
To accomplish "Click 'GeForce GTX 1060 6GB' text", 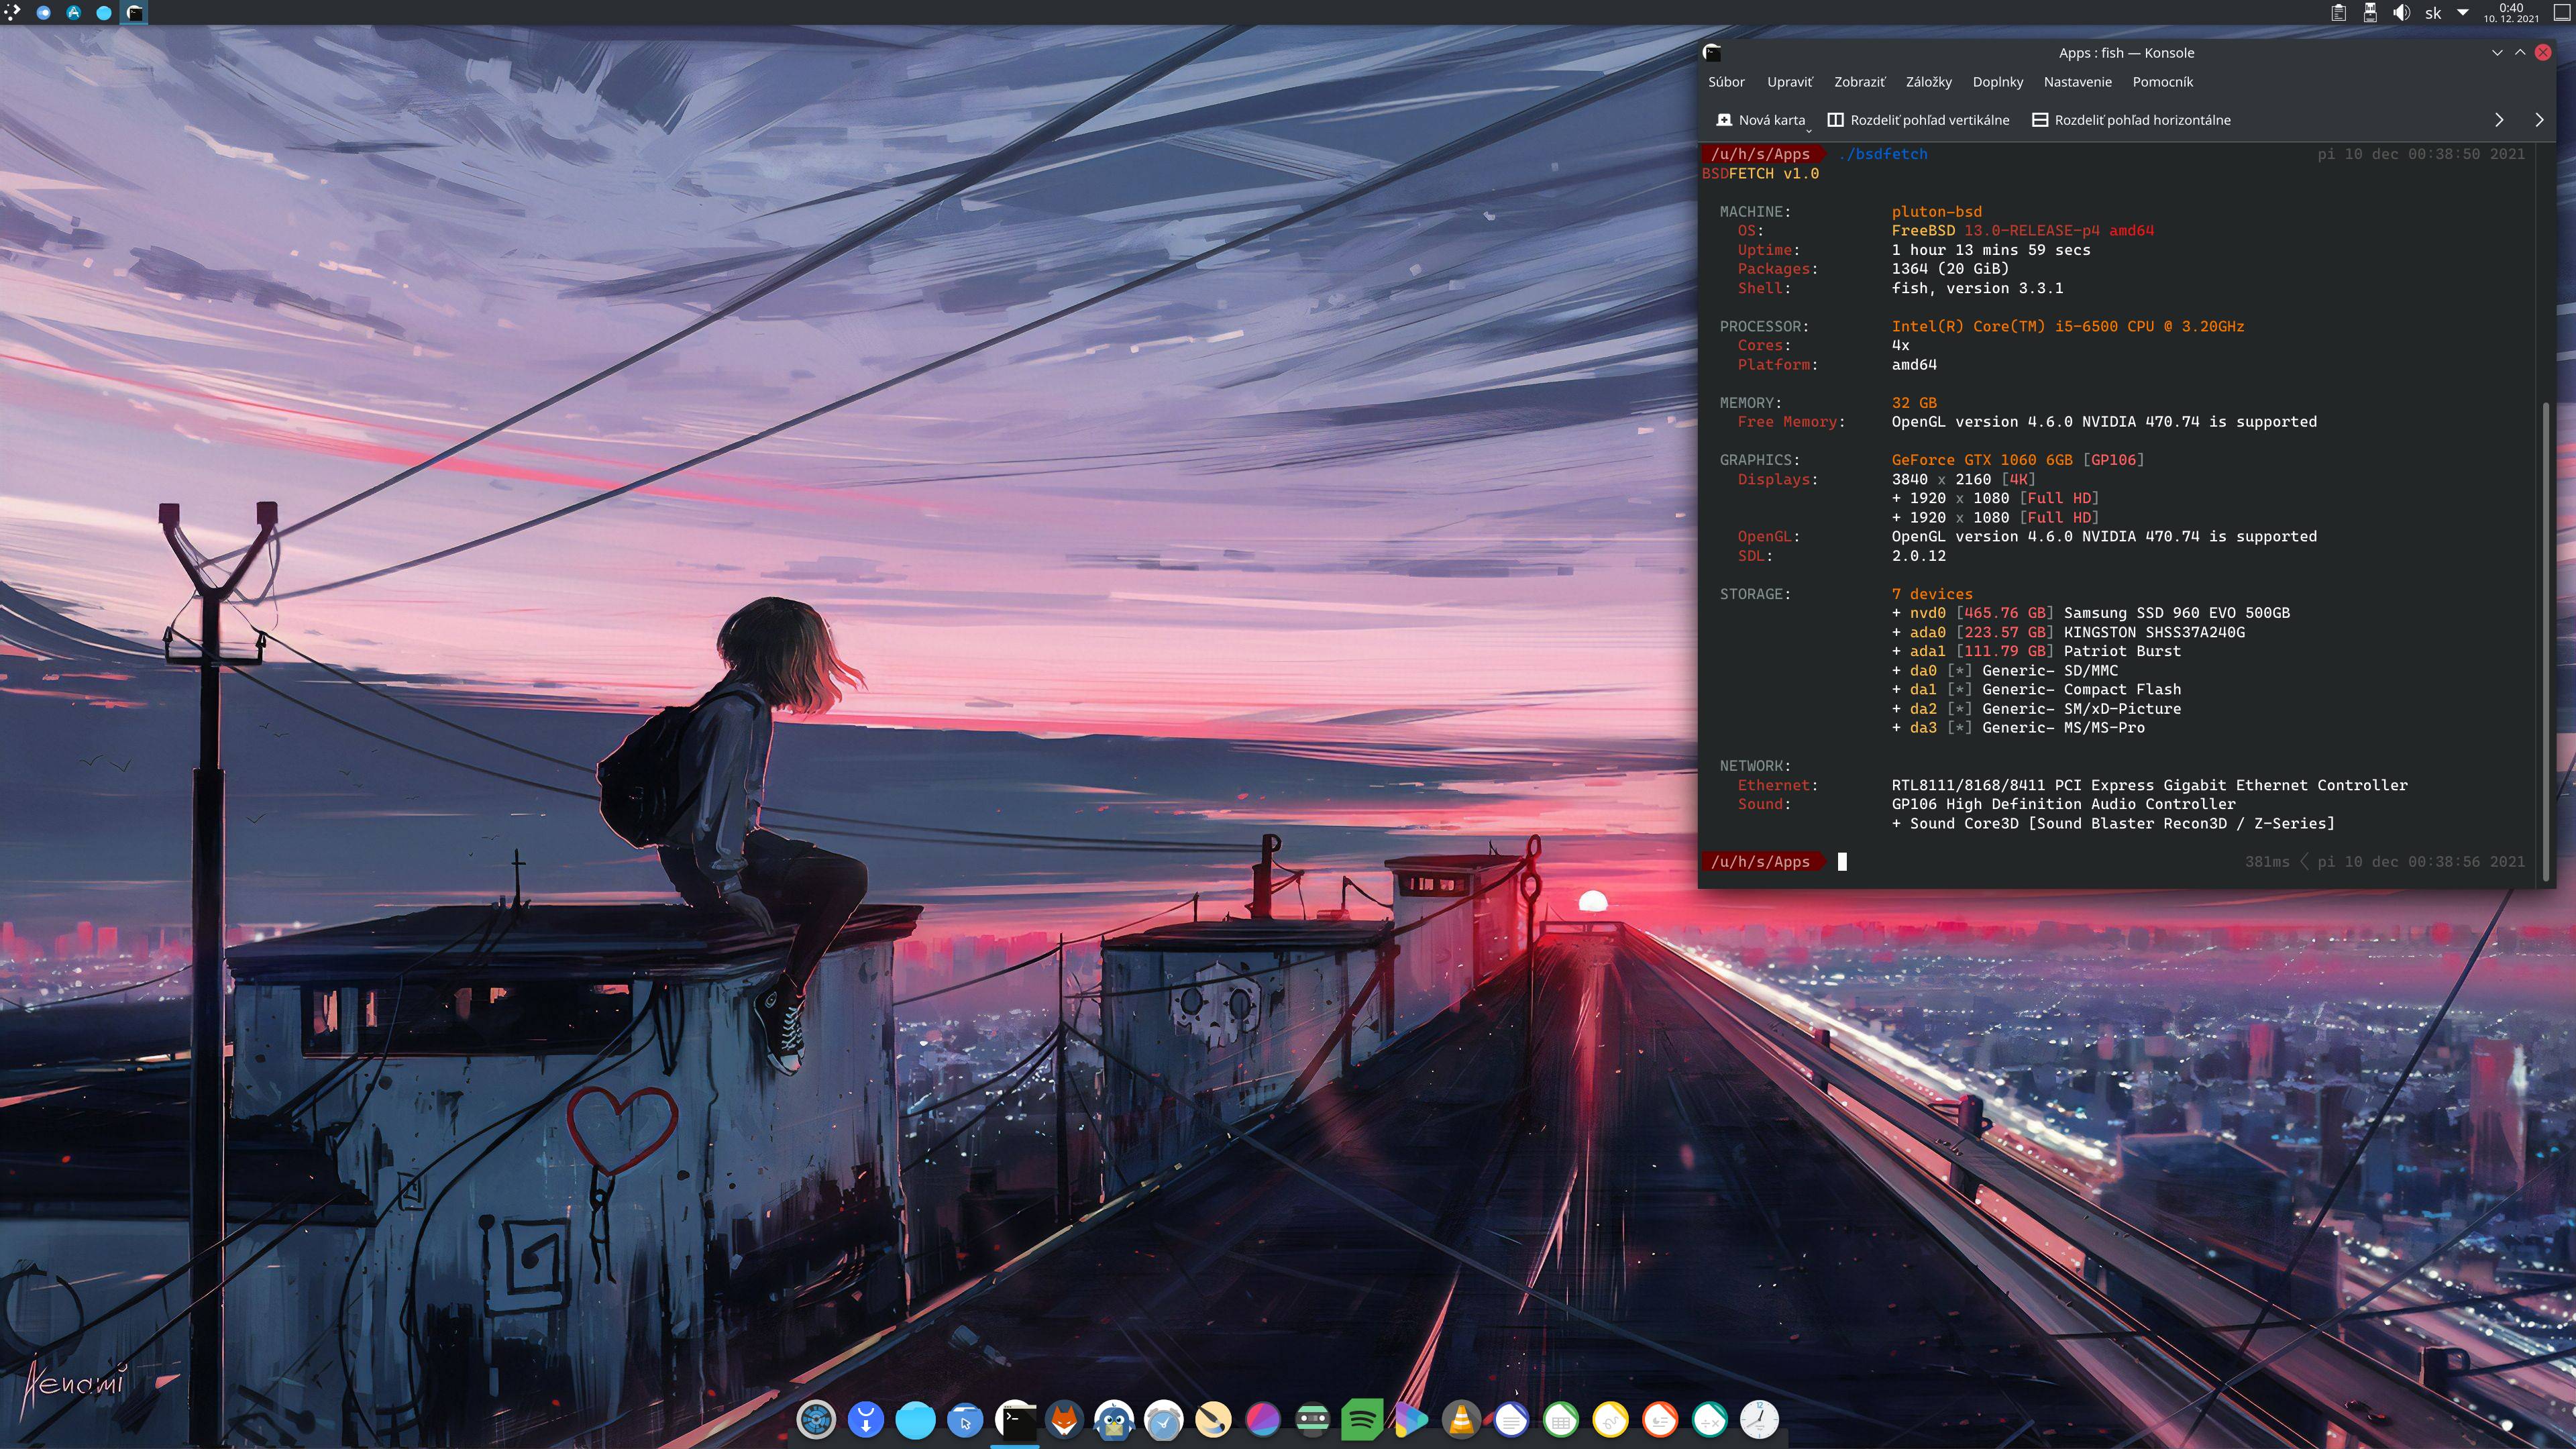I will 1981,460.
